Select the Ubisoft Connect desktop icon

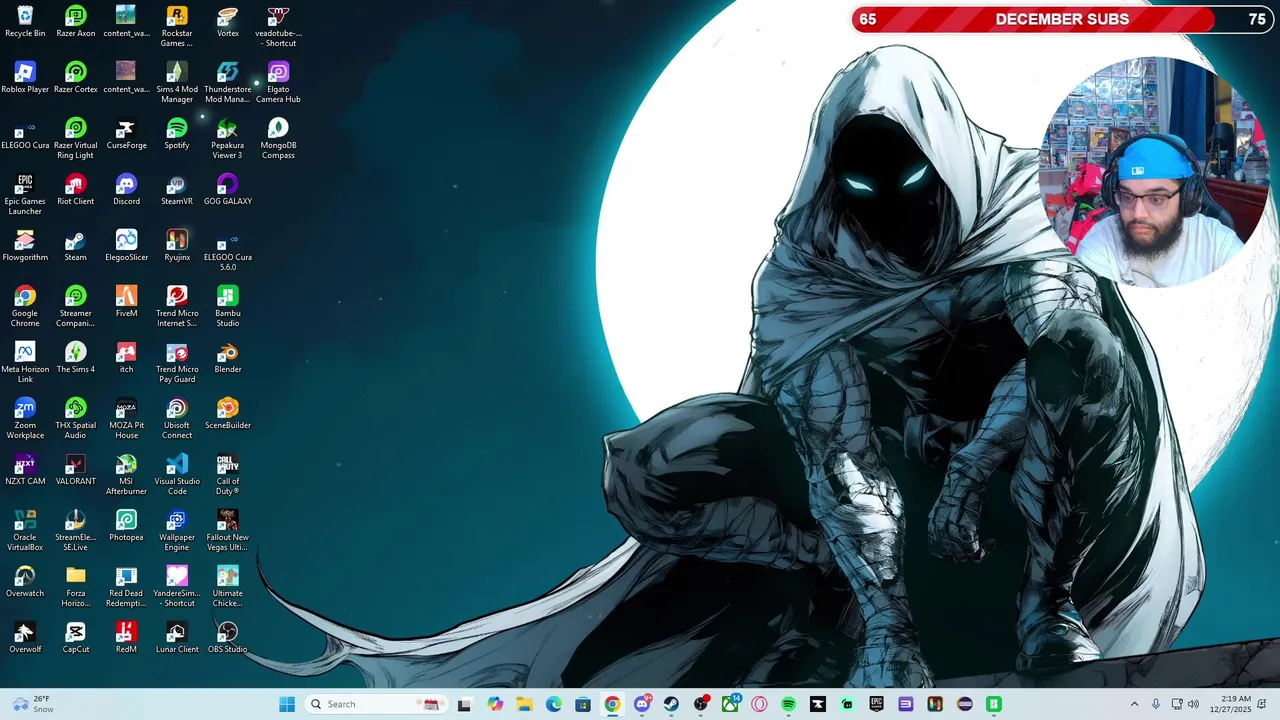point(177,419)
